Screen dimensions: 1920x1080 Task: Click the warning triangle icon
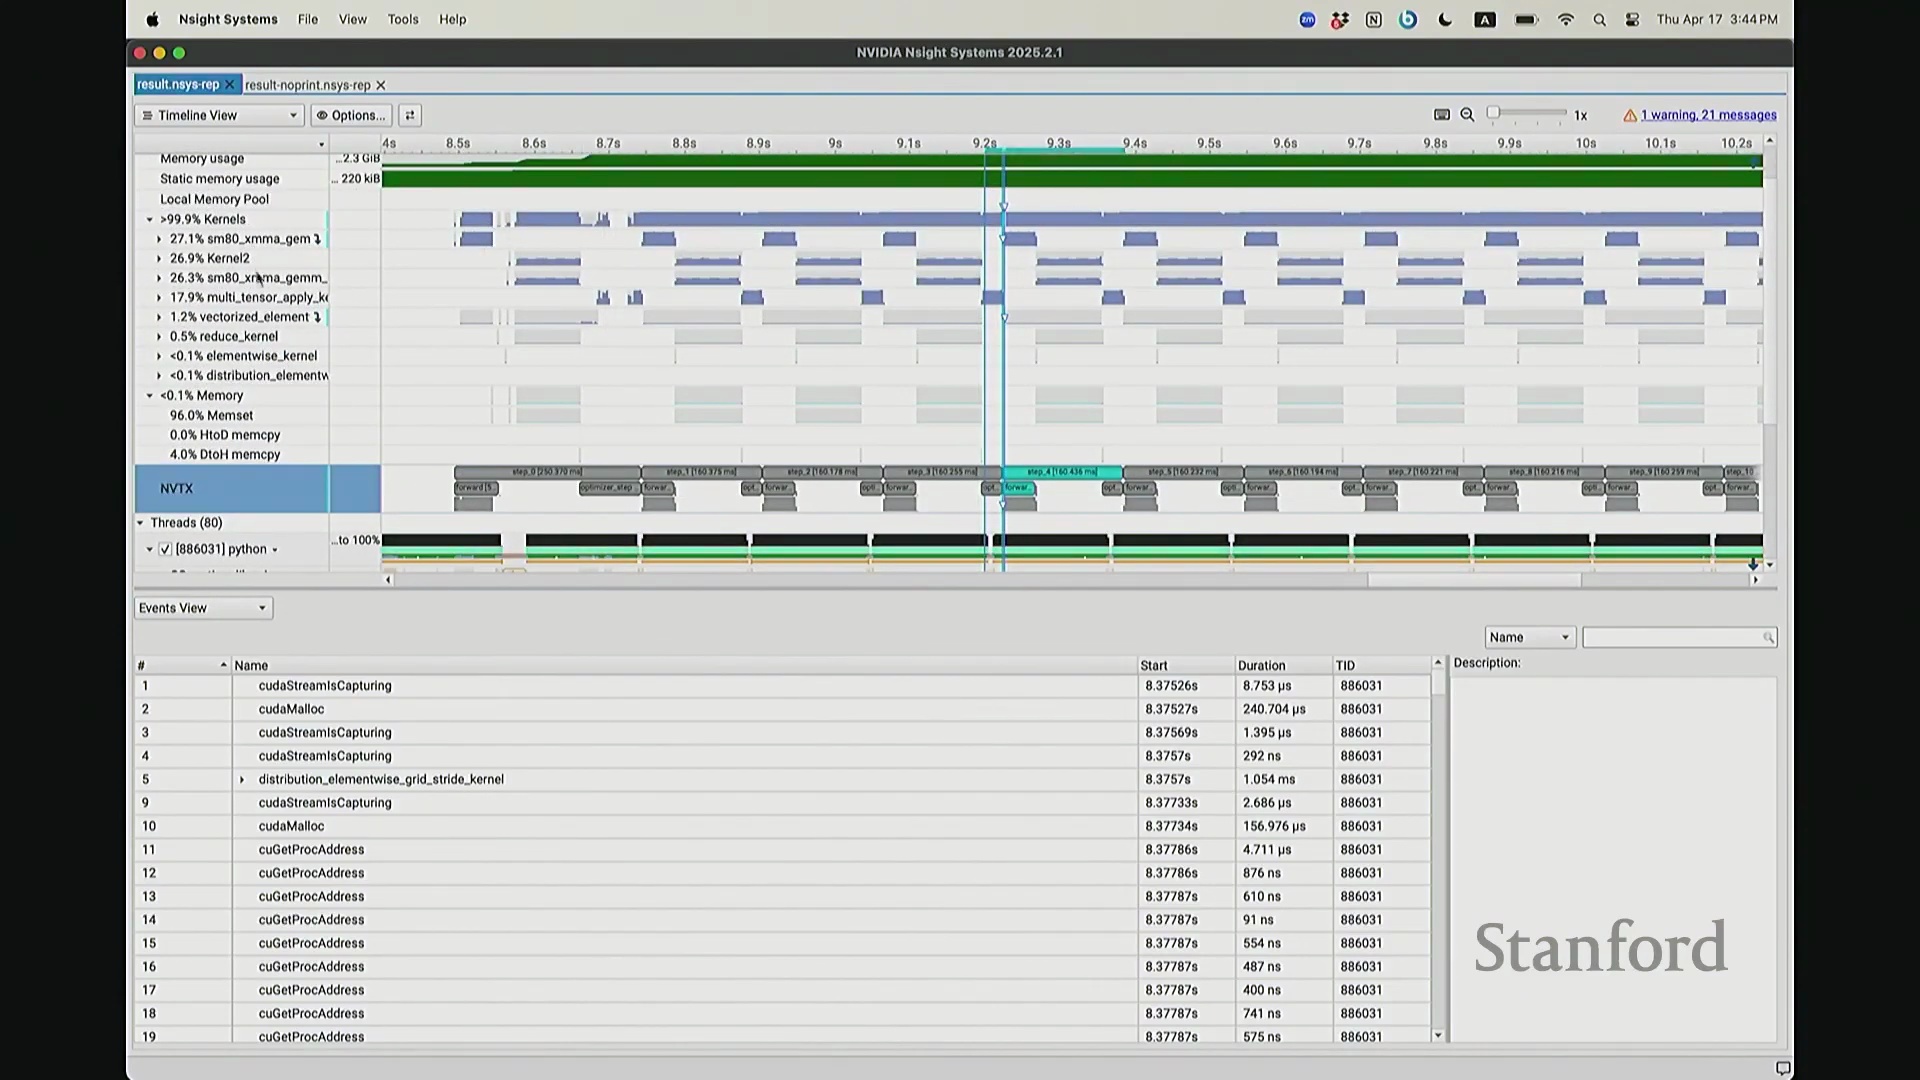[x=1630, y=116]
